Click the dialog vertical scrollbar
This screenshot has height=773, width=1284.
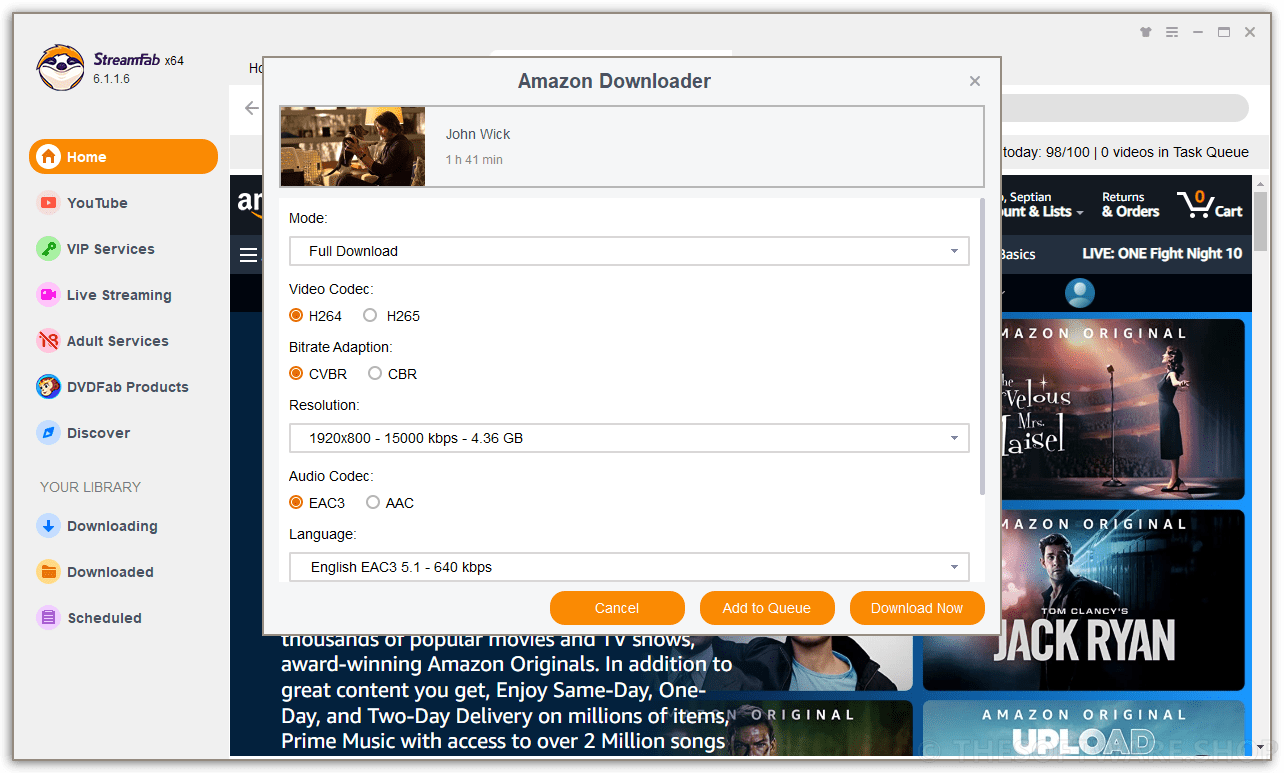[x=982, y=346]
